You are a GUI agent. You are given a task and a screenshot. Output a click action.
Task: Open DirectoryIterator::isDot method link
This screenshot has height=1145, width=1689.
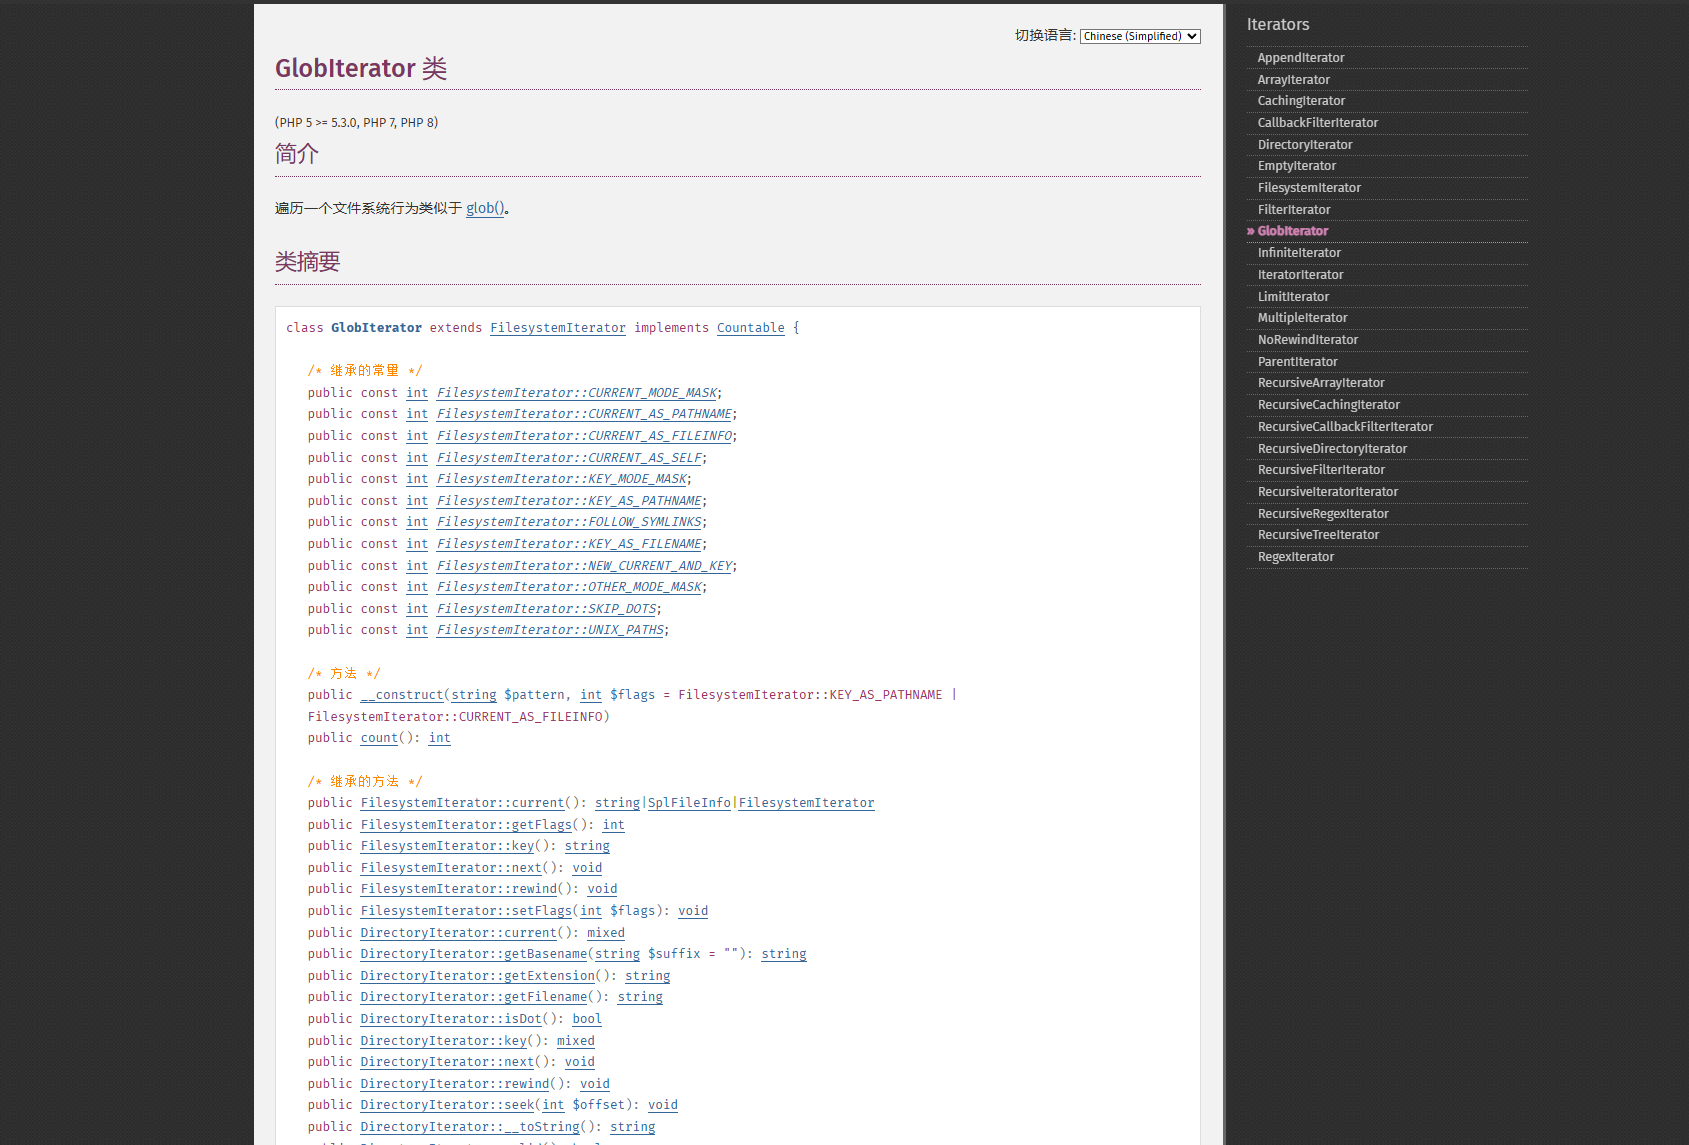[450, 1019]
